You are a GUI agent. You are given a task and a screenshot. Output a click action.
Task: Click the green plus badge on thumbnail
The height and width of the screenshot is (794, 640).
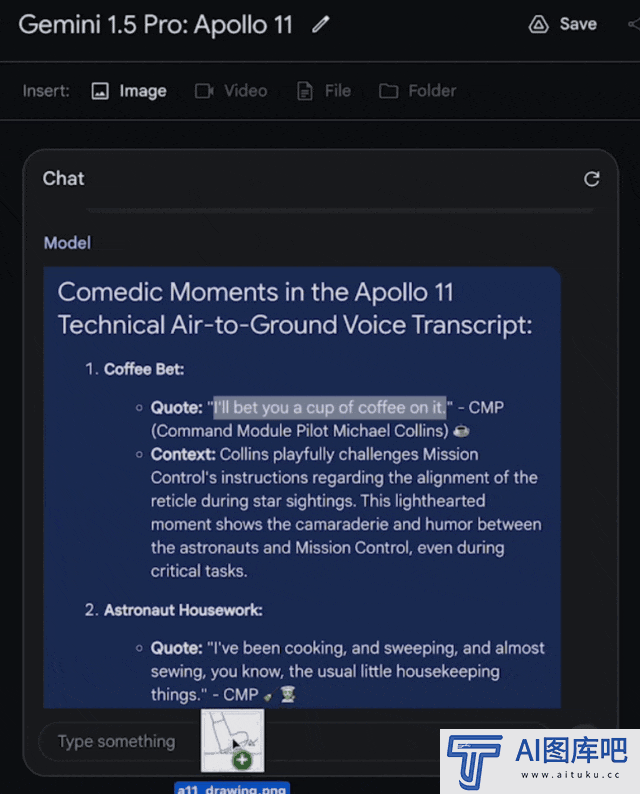pyautogui.click(x=242, y=760)
